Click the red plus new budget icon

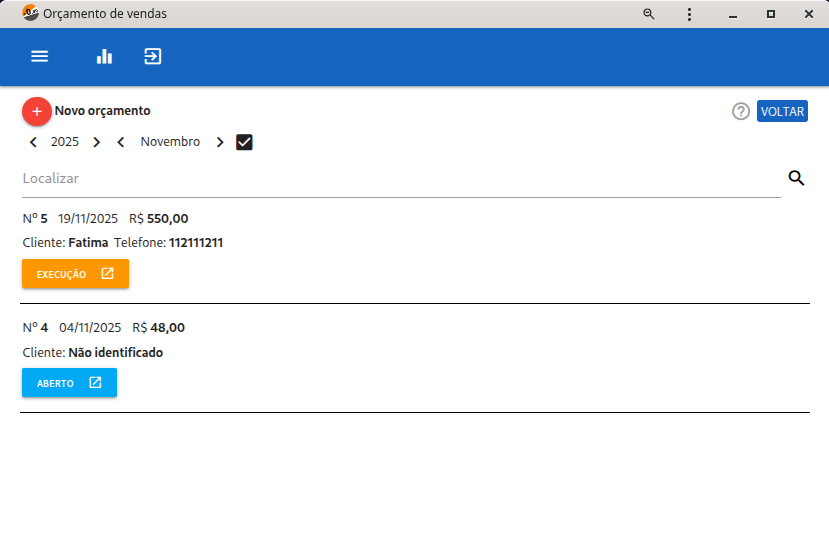(37, 111)
